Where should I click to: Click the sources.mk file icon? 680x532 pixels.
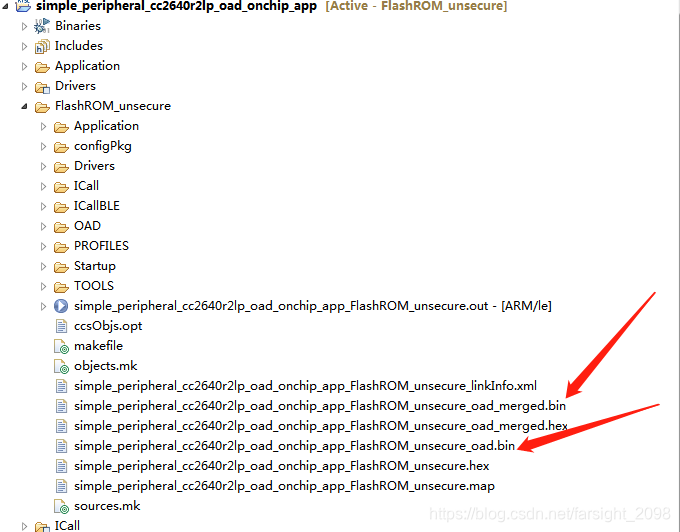coord(62,506)
